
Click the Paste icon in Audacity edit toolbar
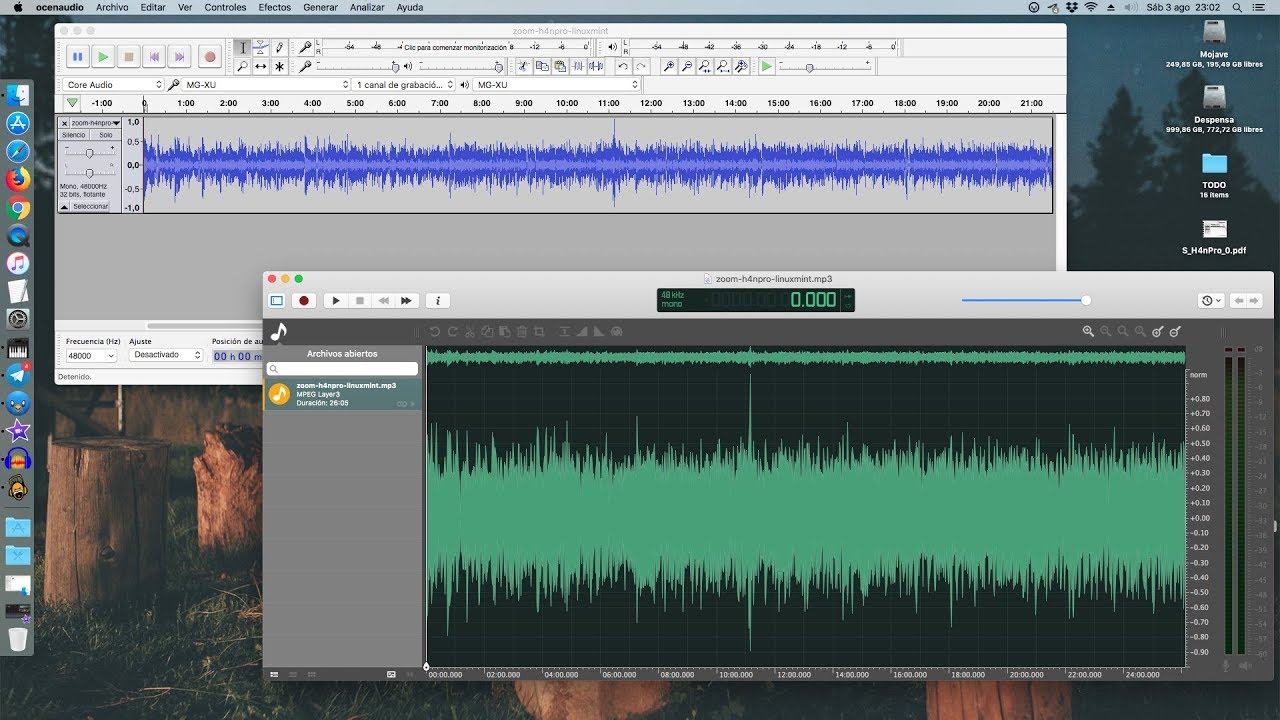point(559,66)
